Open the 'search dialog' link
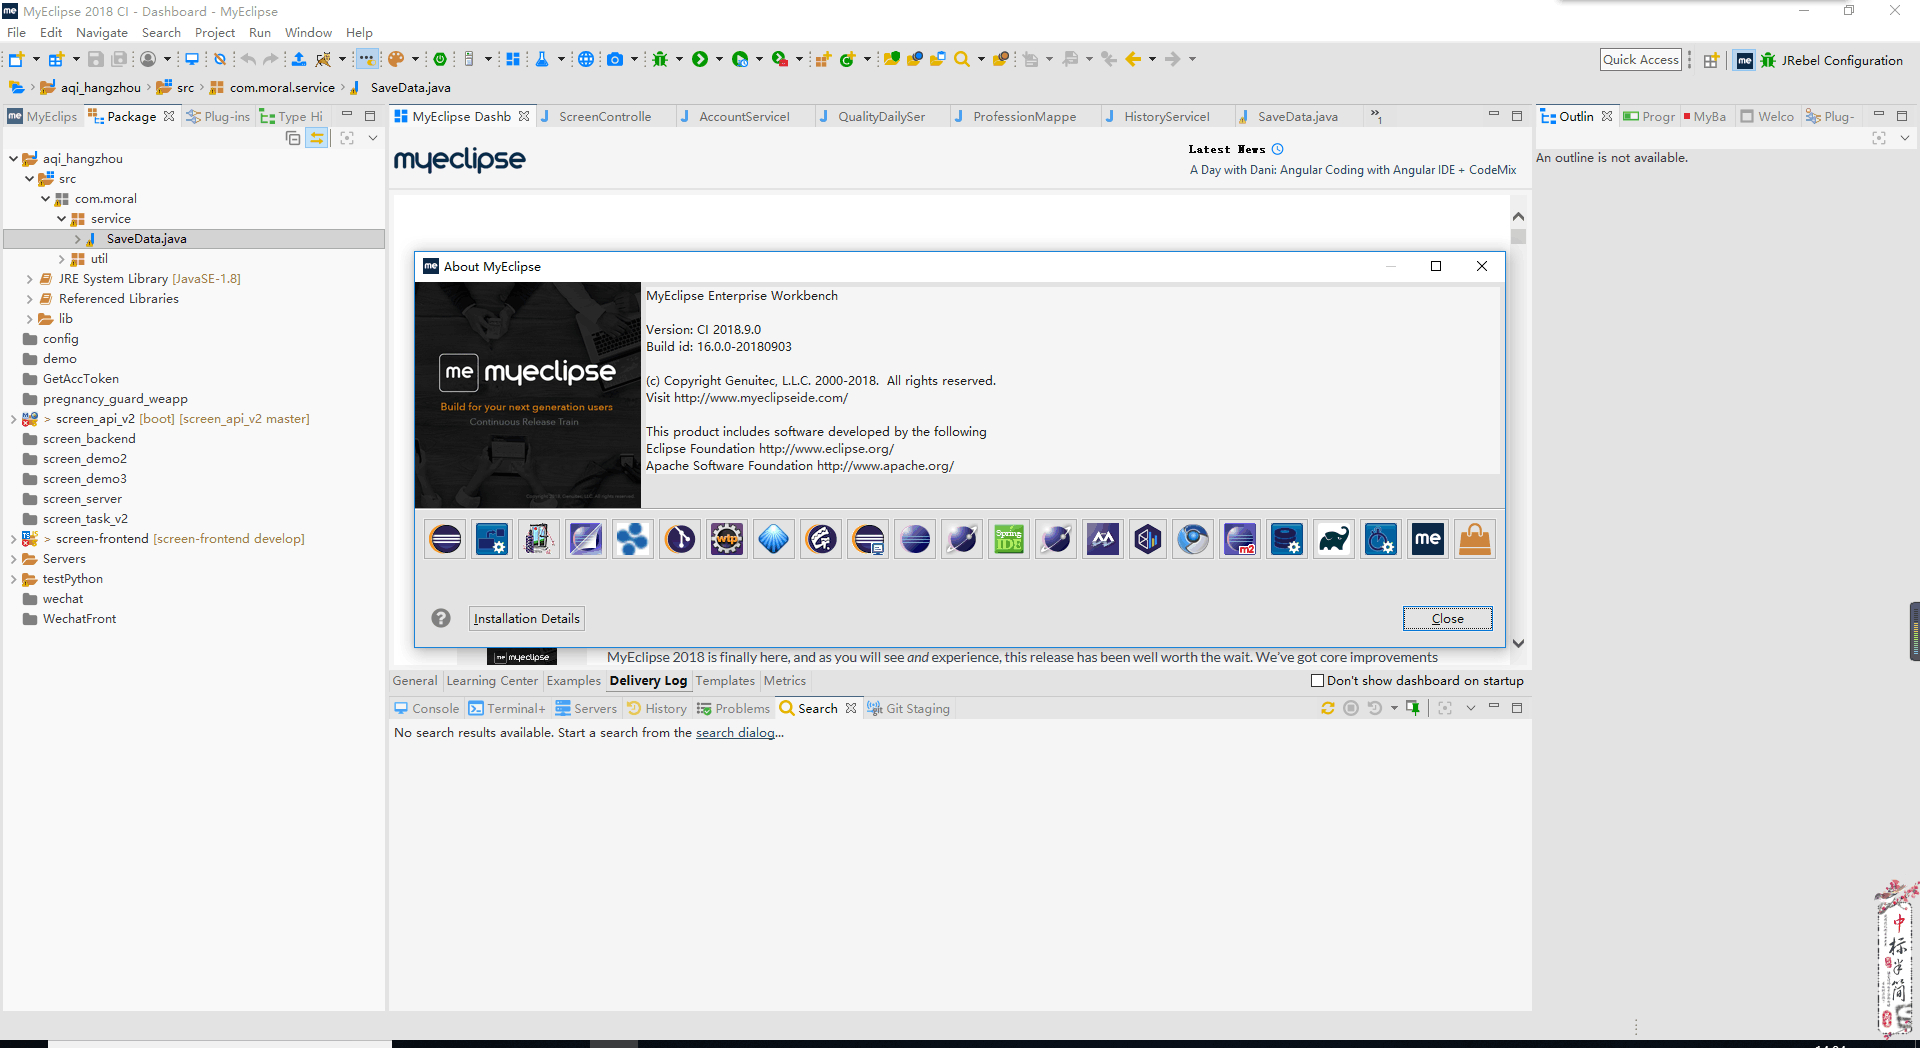Image resolution: width=1920 pixels, height=1048 pixels. (735, 733)
